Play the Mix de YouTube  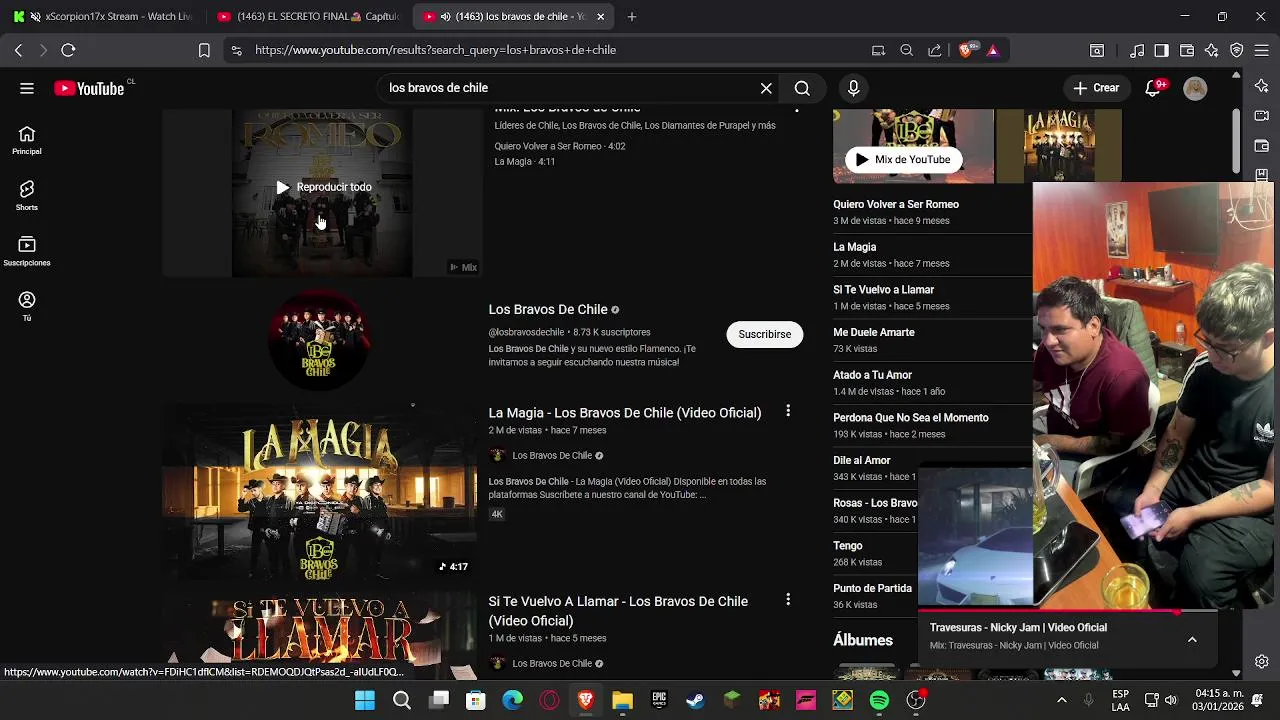903,159
